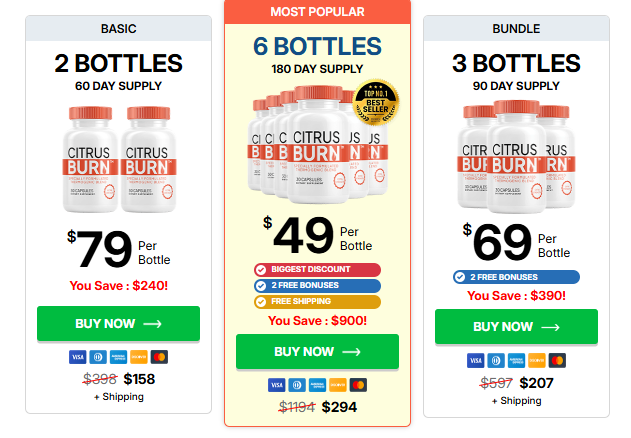Click the Visa icon under the Basic package
Screen dimensions: 631x438
point(77,357)
